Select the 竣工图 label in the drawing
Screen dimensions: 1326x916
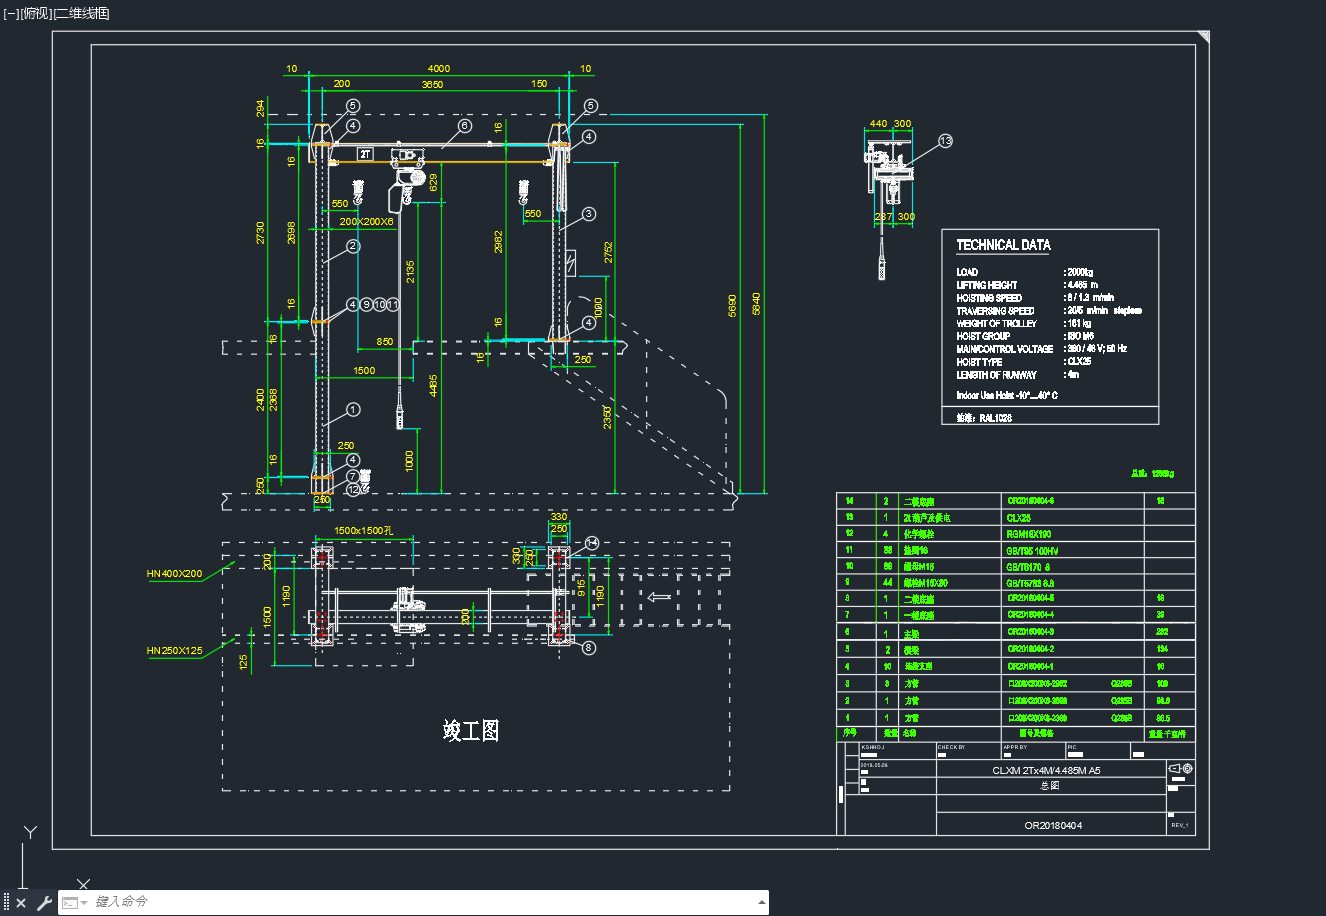[470, 730]
